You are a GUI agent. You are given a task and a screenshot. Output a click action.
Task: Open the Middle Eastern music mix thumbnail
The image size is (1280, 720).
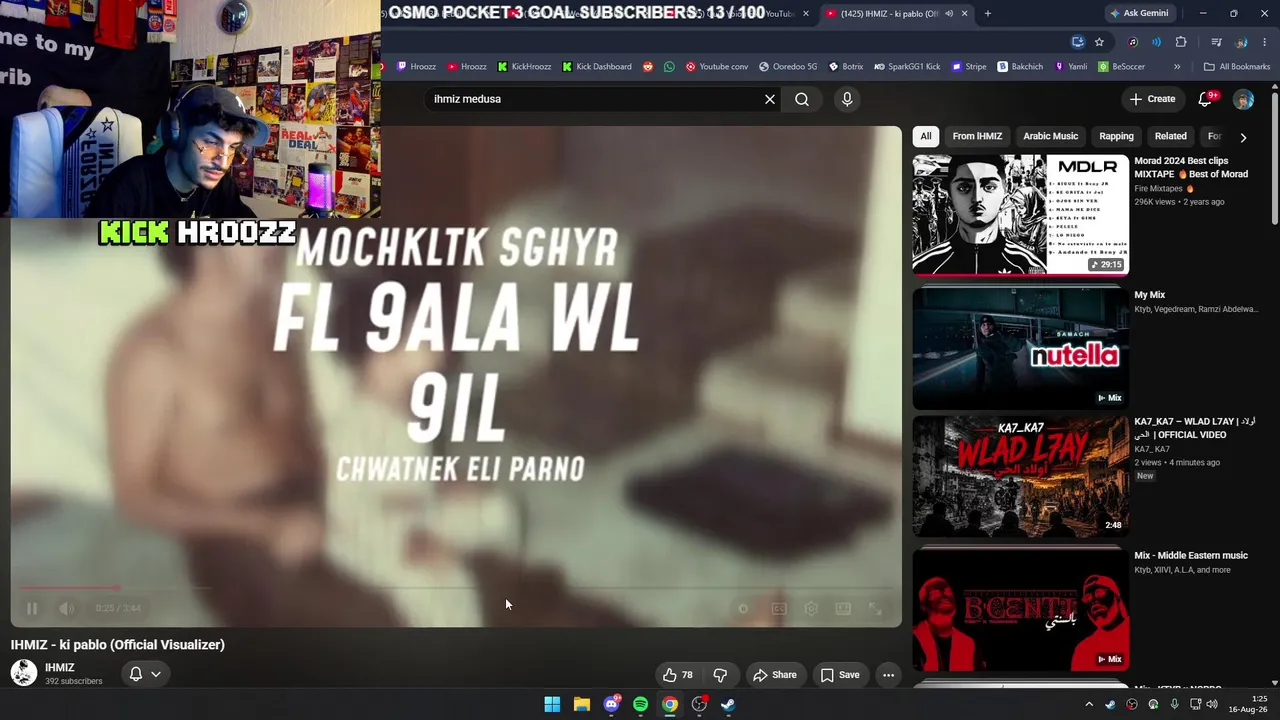click(1020, 609)
